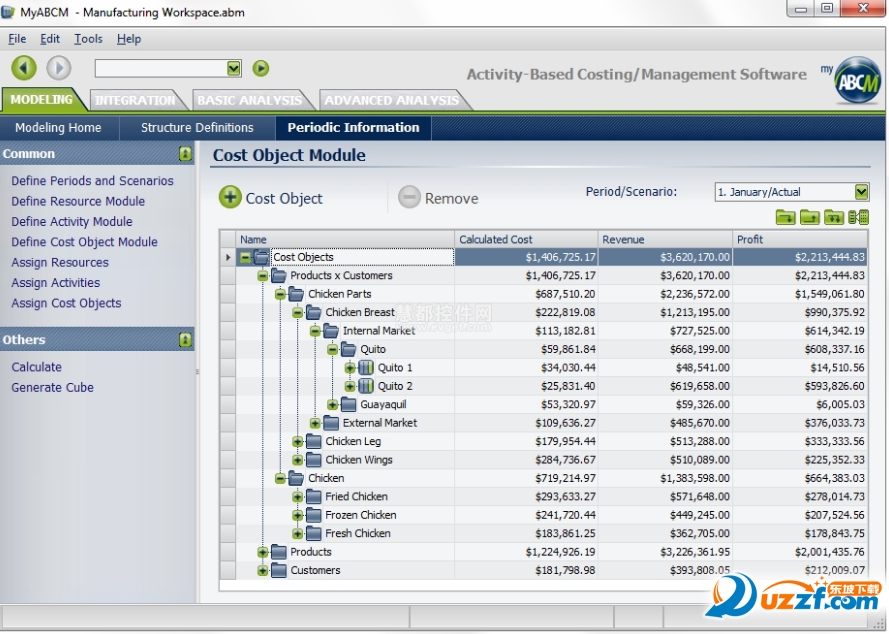The height and width of the screenshot is (634, 889).
Task: Collapse the Common sidebar panel
Action: [x=185, y=154]
